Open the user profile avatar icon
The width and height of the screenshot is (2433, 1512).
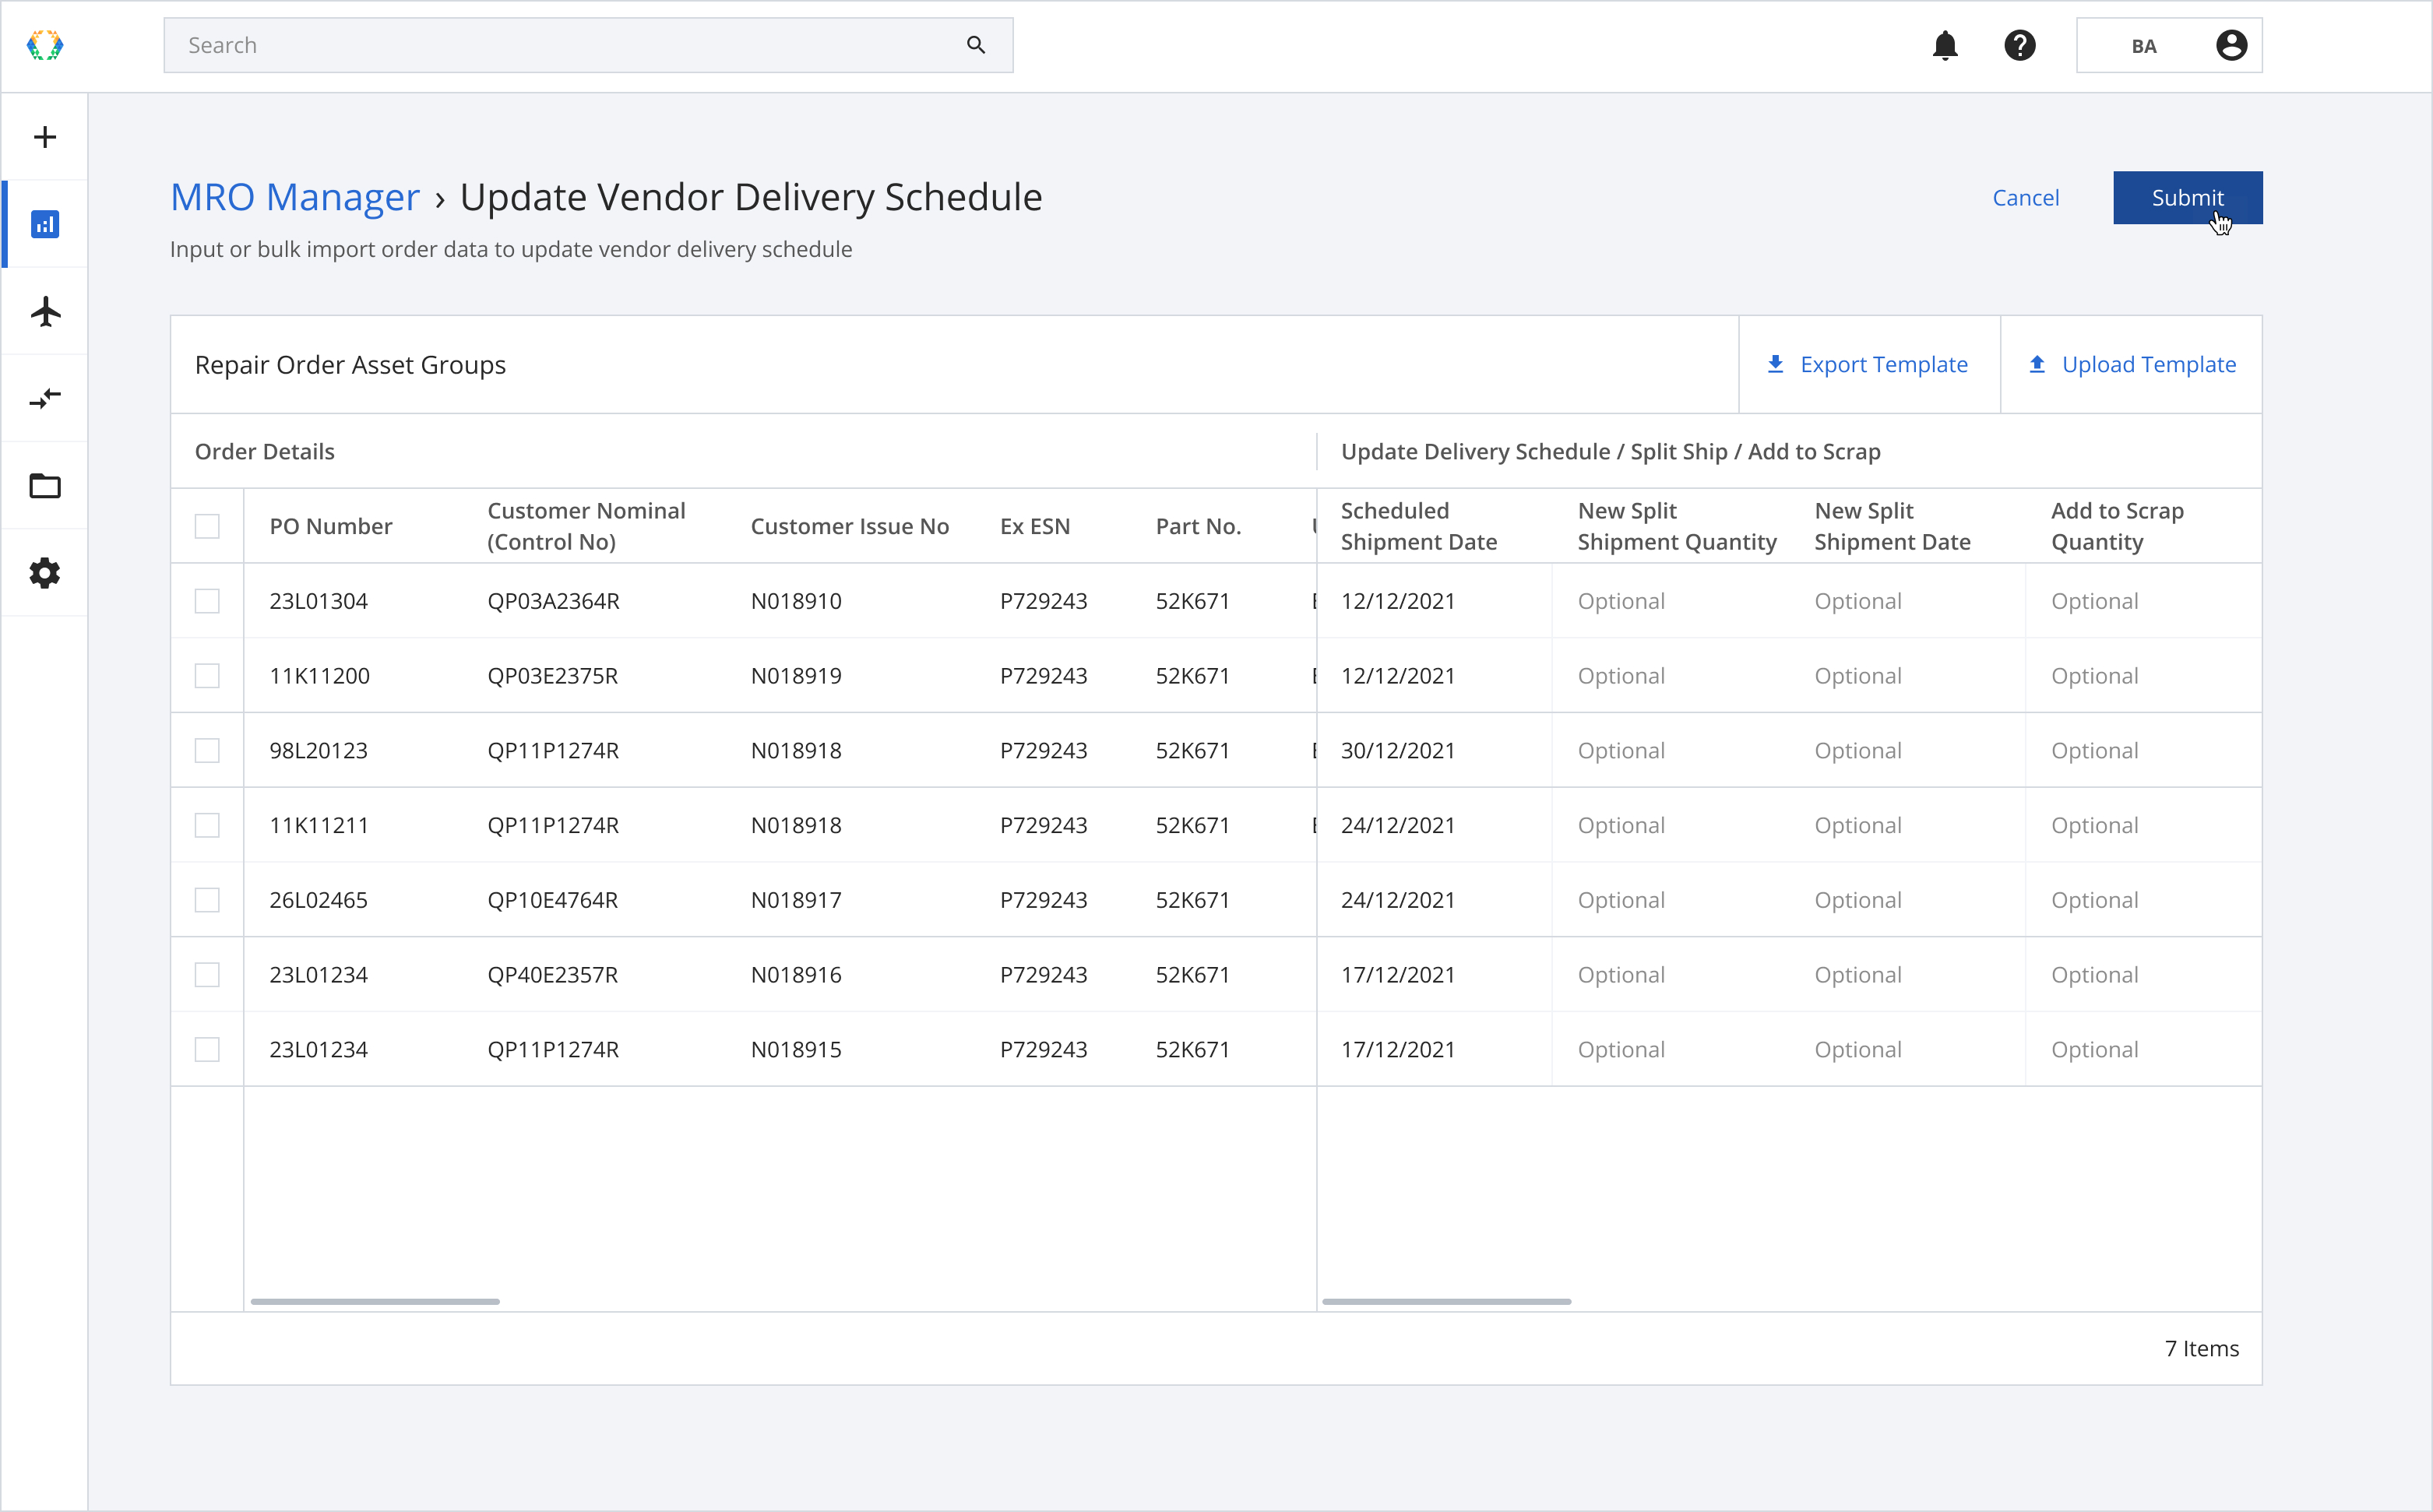(x=2231, y=46)
